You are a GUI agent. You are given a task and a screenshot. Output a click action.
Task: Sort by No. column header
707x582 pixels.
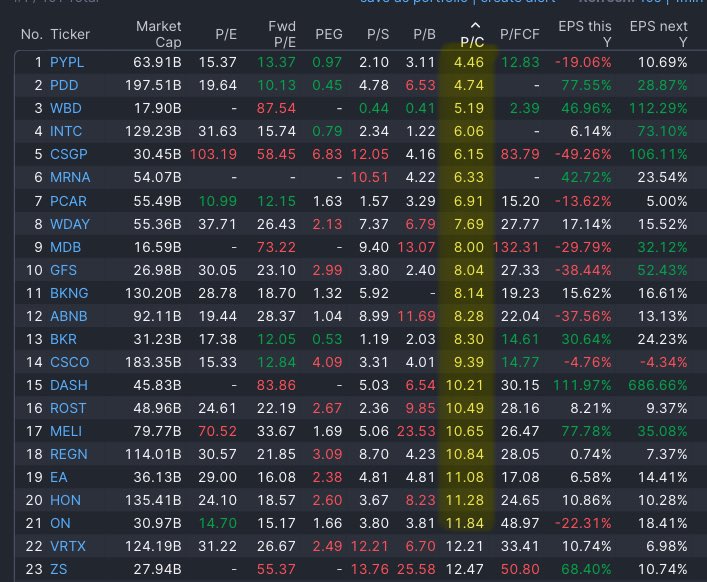32,34
